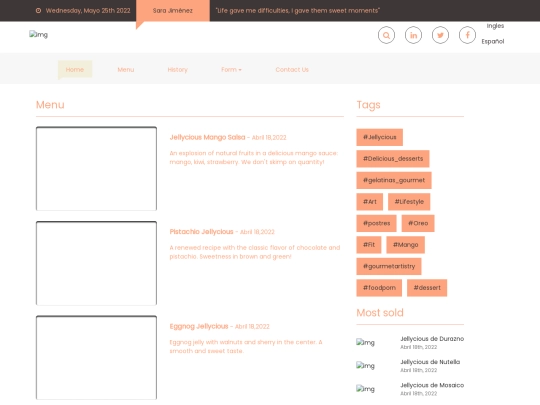540x405 pixels.
Task: Click the Pistachio description text
Action: click(x=255, y=252)
